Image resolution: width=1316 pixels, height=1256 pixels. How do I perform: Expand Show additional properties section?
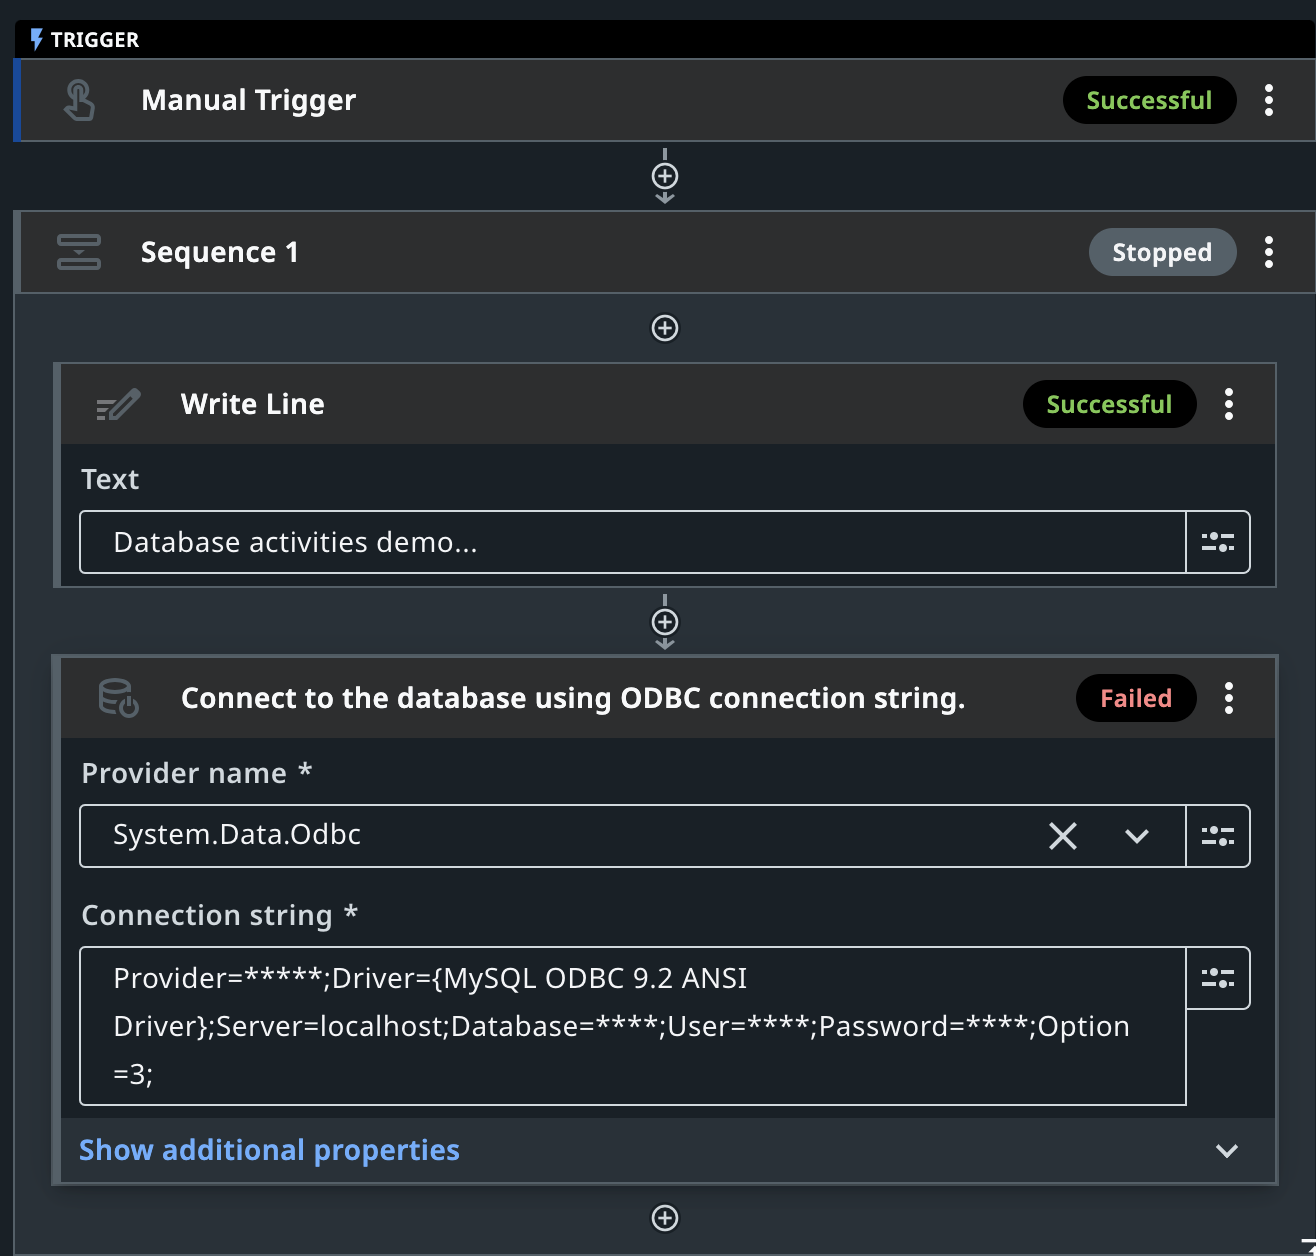(x=1227, y=1151)
